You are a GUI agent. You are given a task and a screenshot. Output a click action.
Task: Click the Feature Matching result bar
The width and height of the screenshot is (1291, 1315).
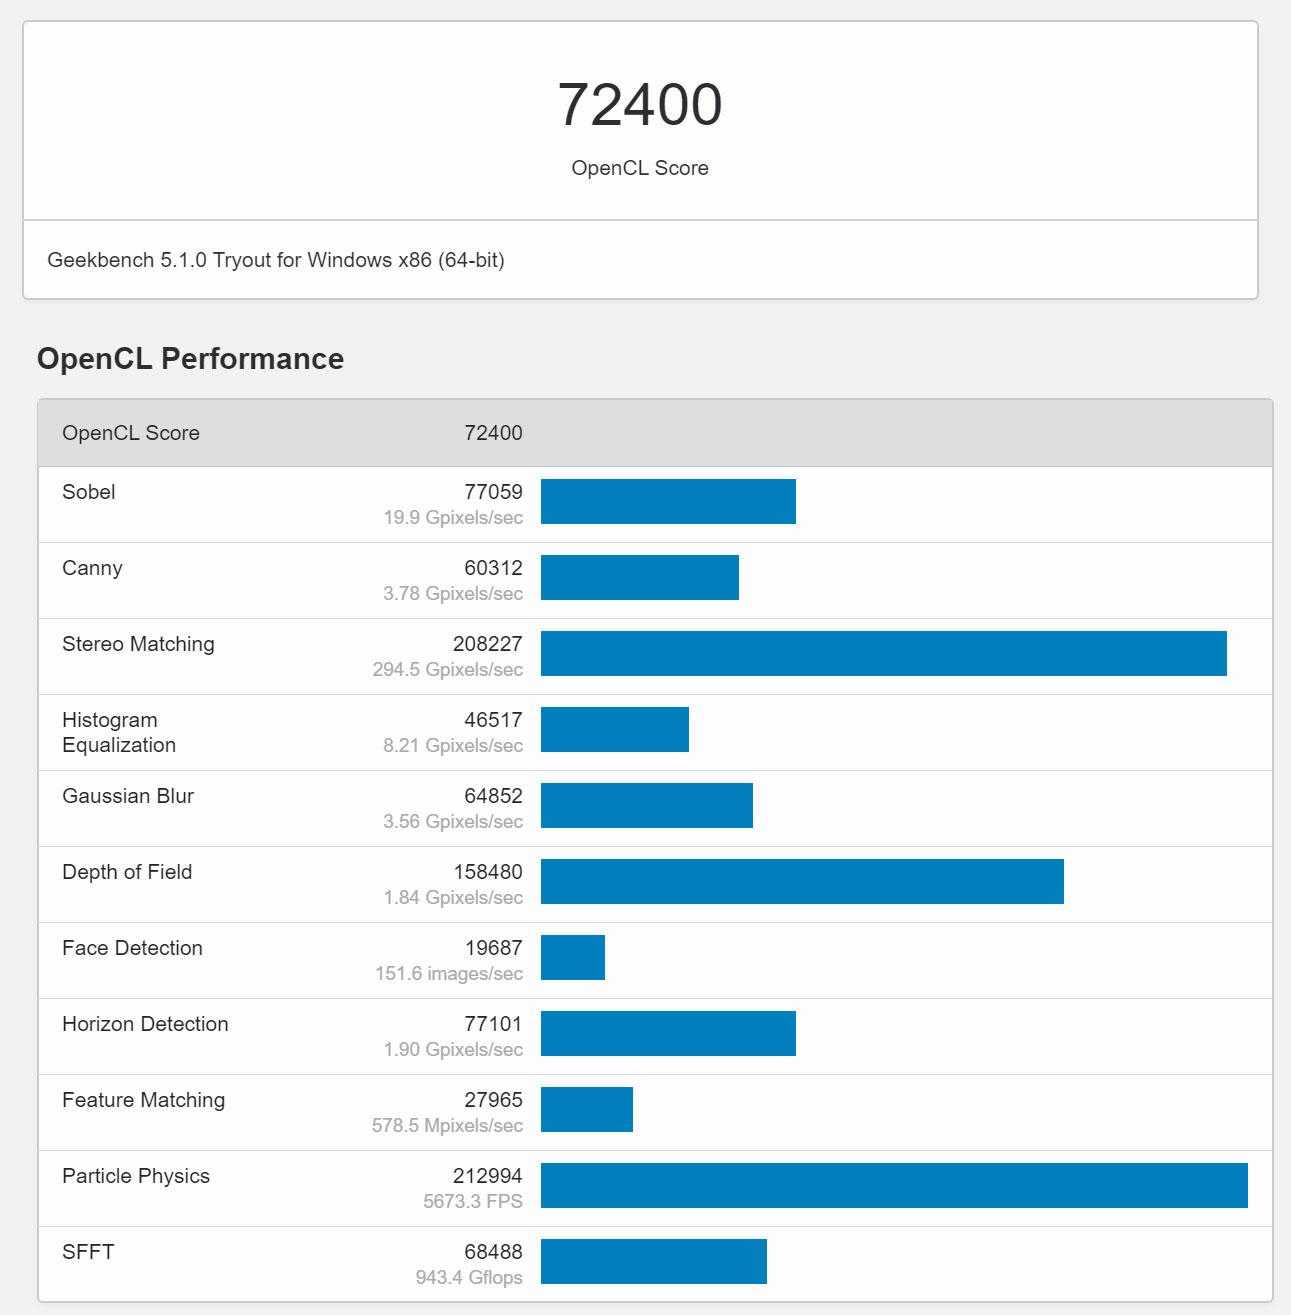pos(587,1109)
